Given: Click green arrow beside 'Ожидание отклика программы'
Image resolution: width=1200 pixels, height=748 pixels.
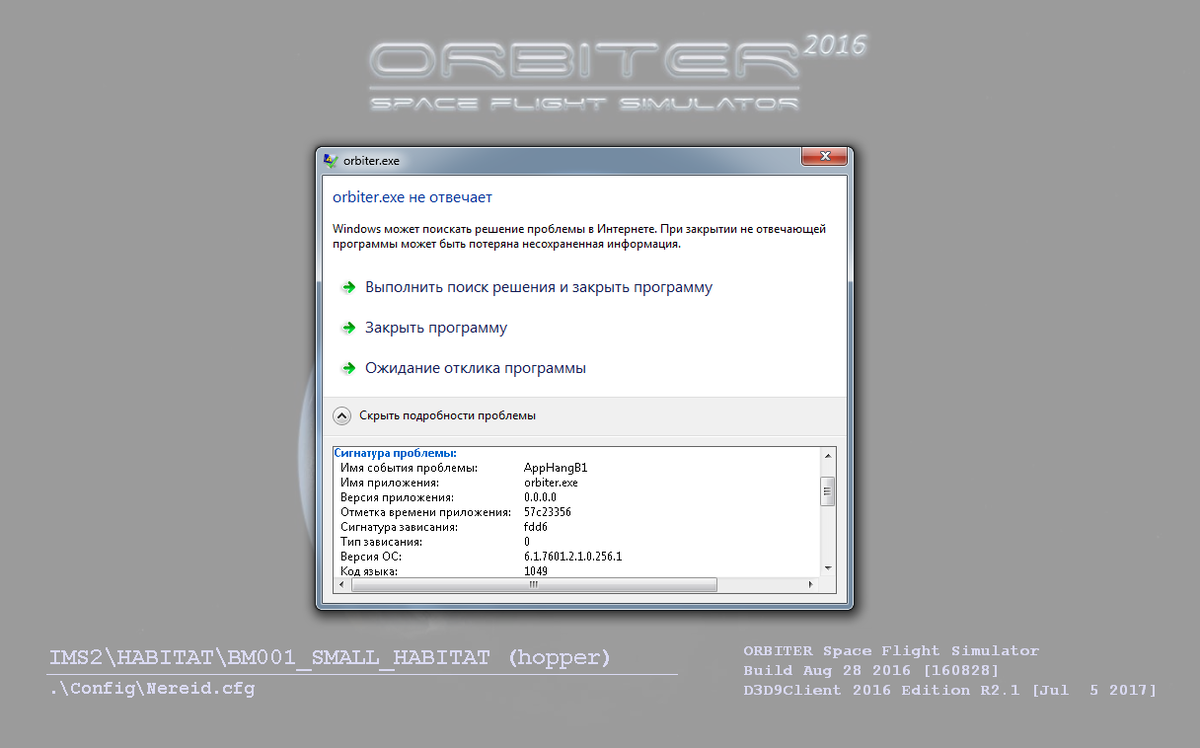Looking at the screenshot, I should click(348, 368).
